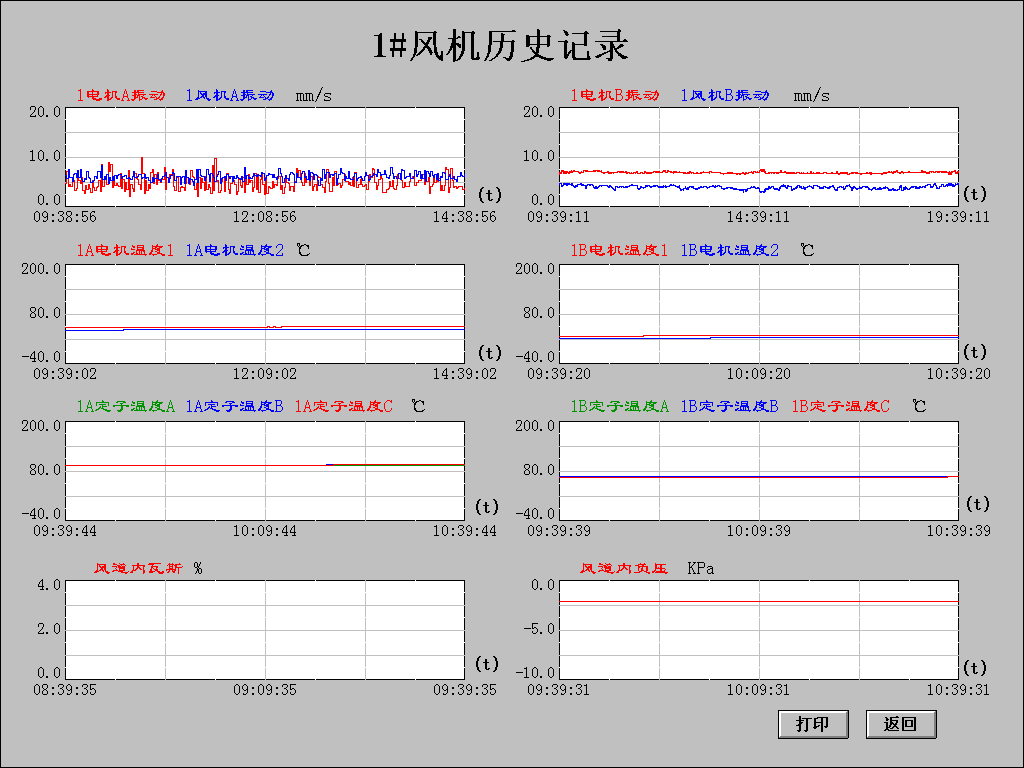Viewport: 1024px width, 768px height.
Task: Click the blue 1风机B振动 legend label
Action: 725,96
